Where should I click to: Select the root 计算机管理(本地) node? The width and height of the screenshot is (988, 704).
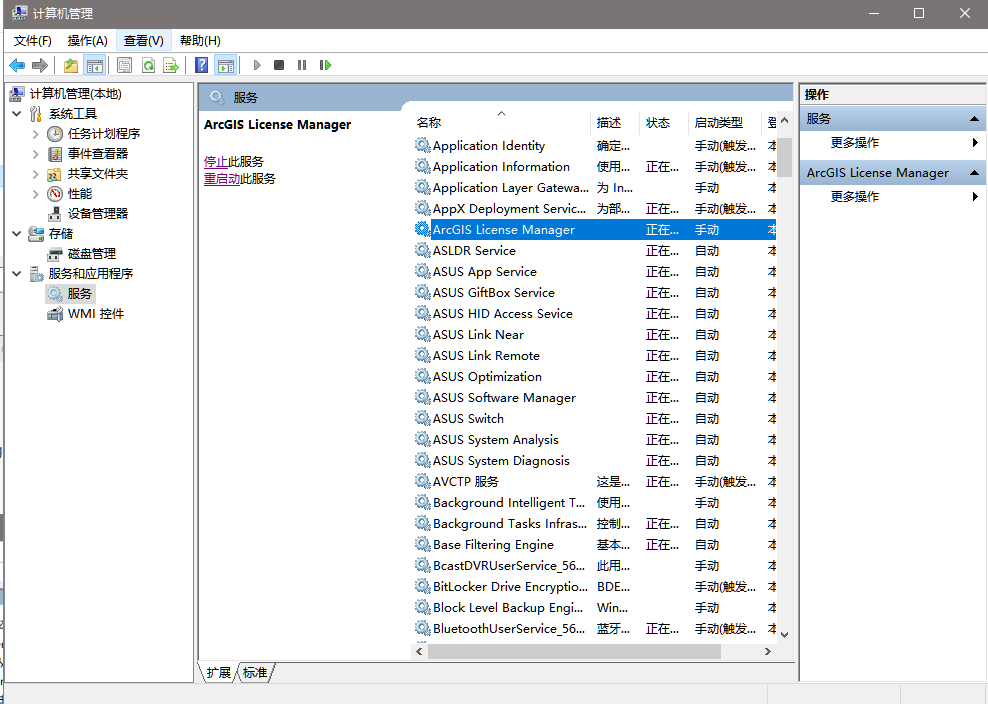pos(76,94)
